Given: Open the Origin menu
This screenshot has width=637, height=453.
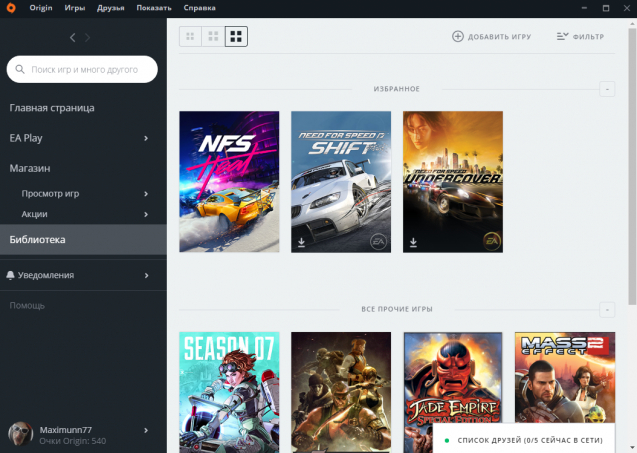Looking at the screenshot, I should [x=41, y=8].
